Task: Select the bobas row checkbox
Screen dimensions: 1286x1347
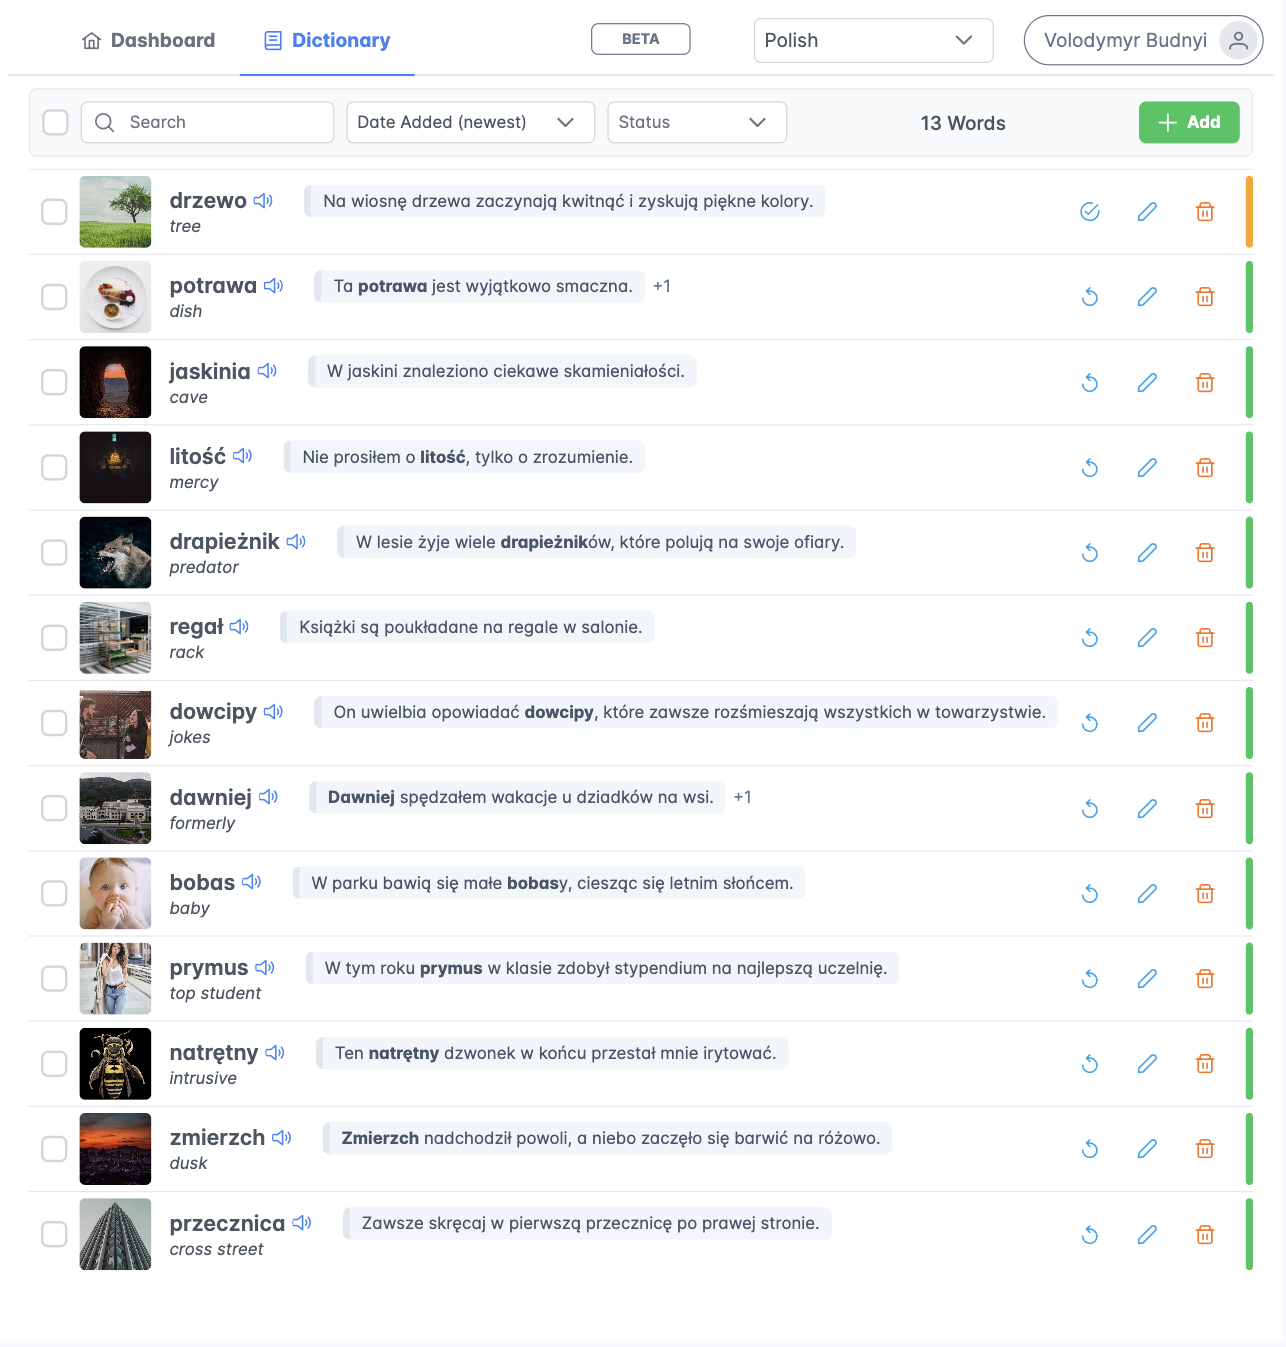Action: [54, 894]
